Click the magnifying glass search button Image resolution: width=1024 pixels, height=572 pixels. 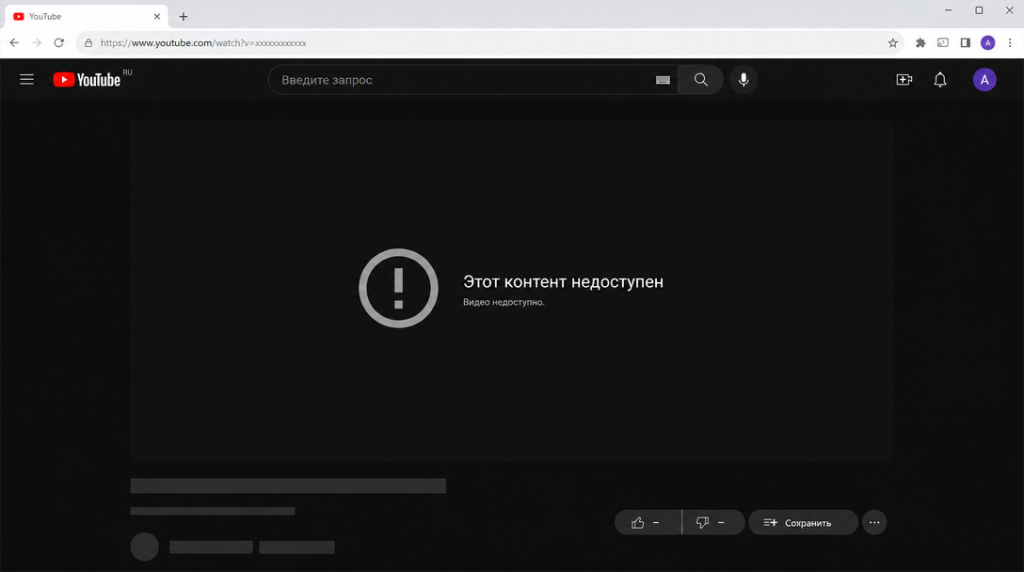pyautogui.click(x=700, y=80)
